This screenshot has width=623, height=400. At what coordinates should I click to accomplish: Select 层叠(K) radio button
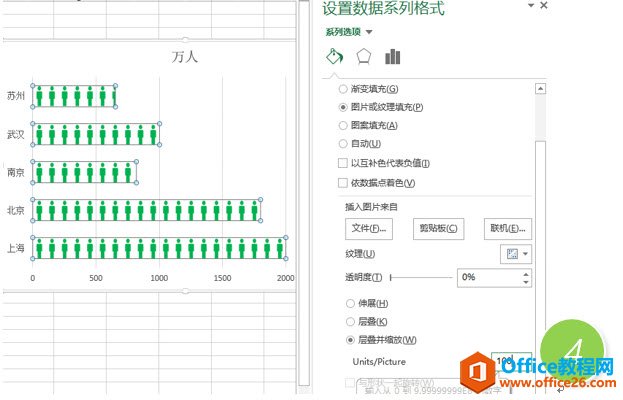click(350, 322)
